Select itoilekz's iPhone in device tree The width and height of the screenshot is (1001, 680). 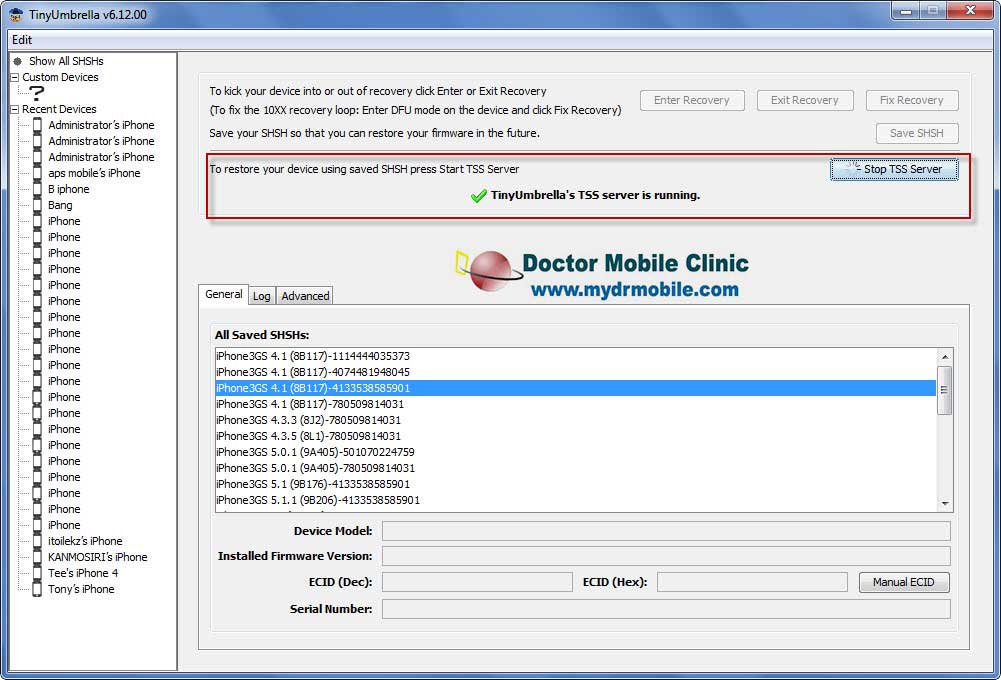tap(85, 541)
